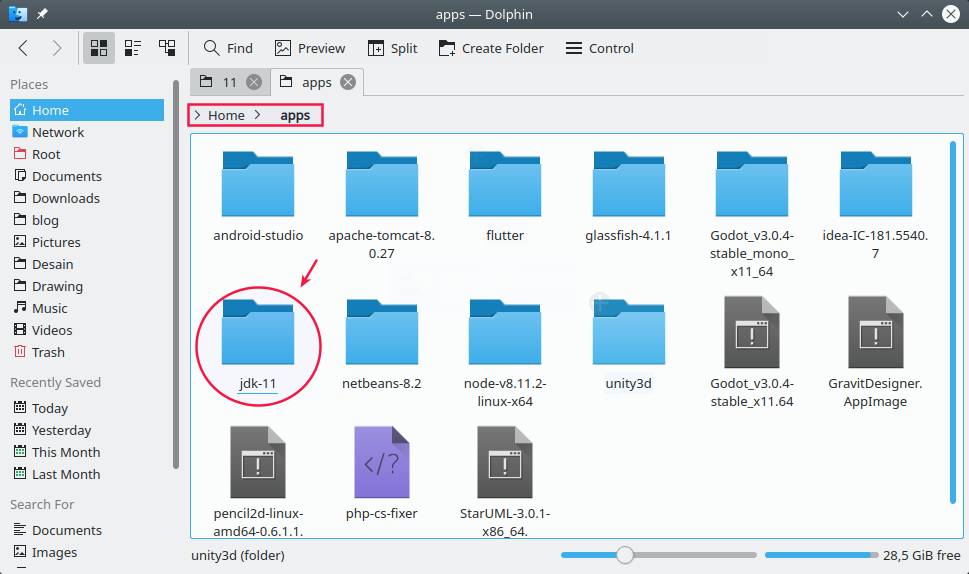Adjust the icon zoom slider
The image size is (969, 574).
pos(625,555)
